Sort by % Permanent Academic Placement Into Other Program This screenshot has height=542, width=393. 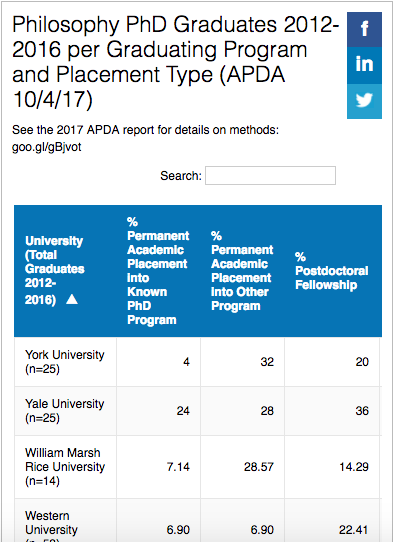(x=242, y=271)
